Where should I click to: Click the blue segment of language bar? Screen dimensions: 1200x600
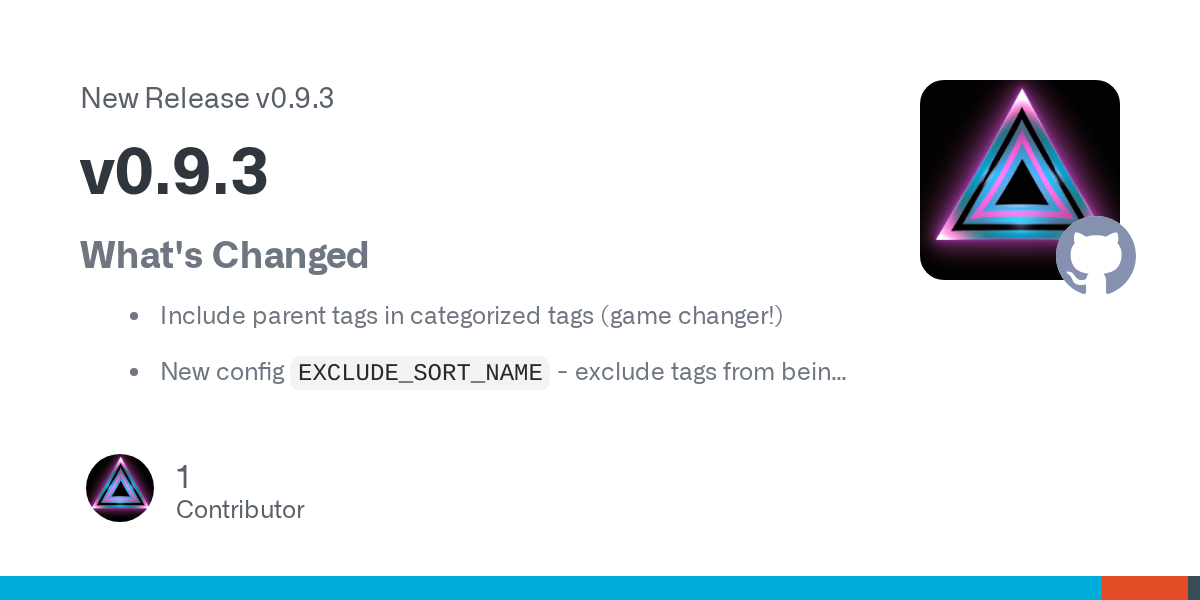[x=550, y=588]
